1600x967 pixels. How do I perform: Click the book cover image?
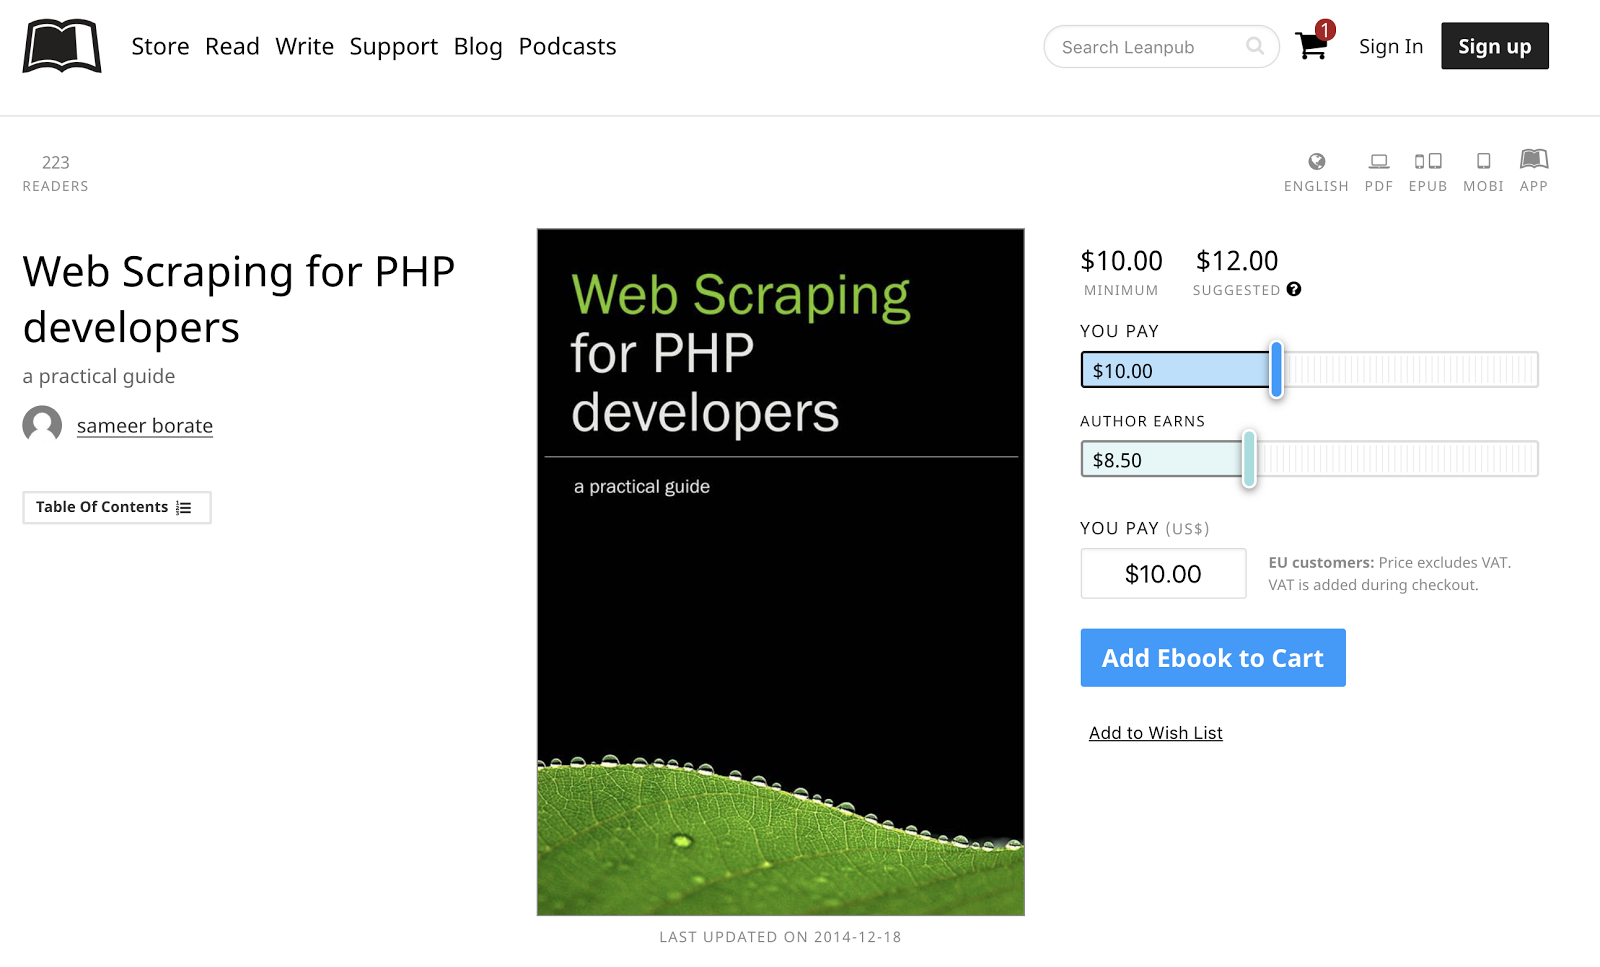point(781,572)
